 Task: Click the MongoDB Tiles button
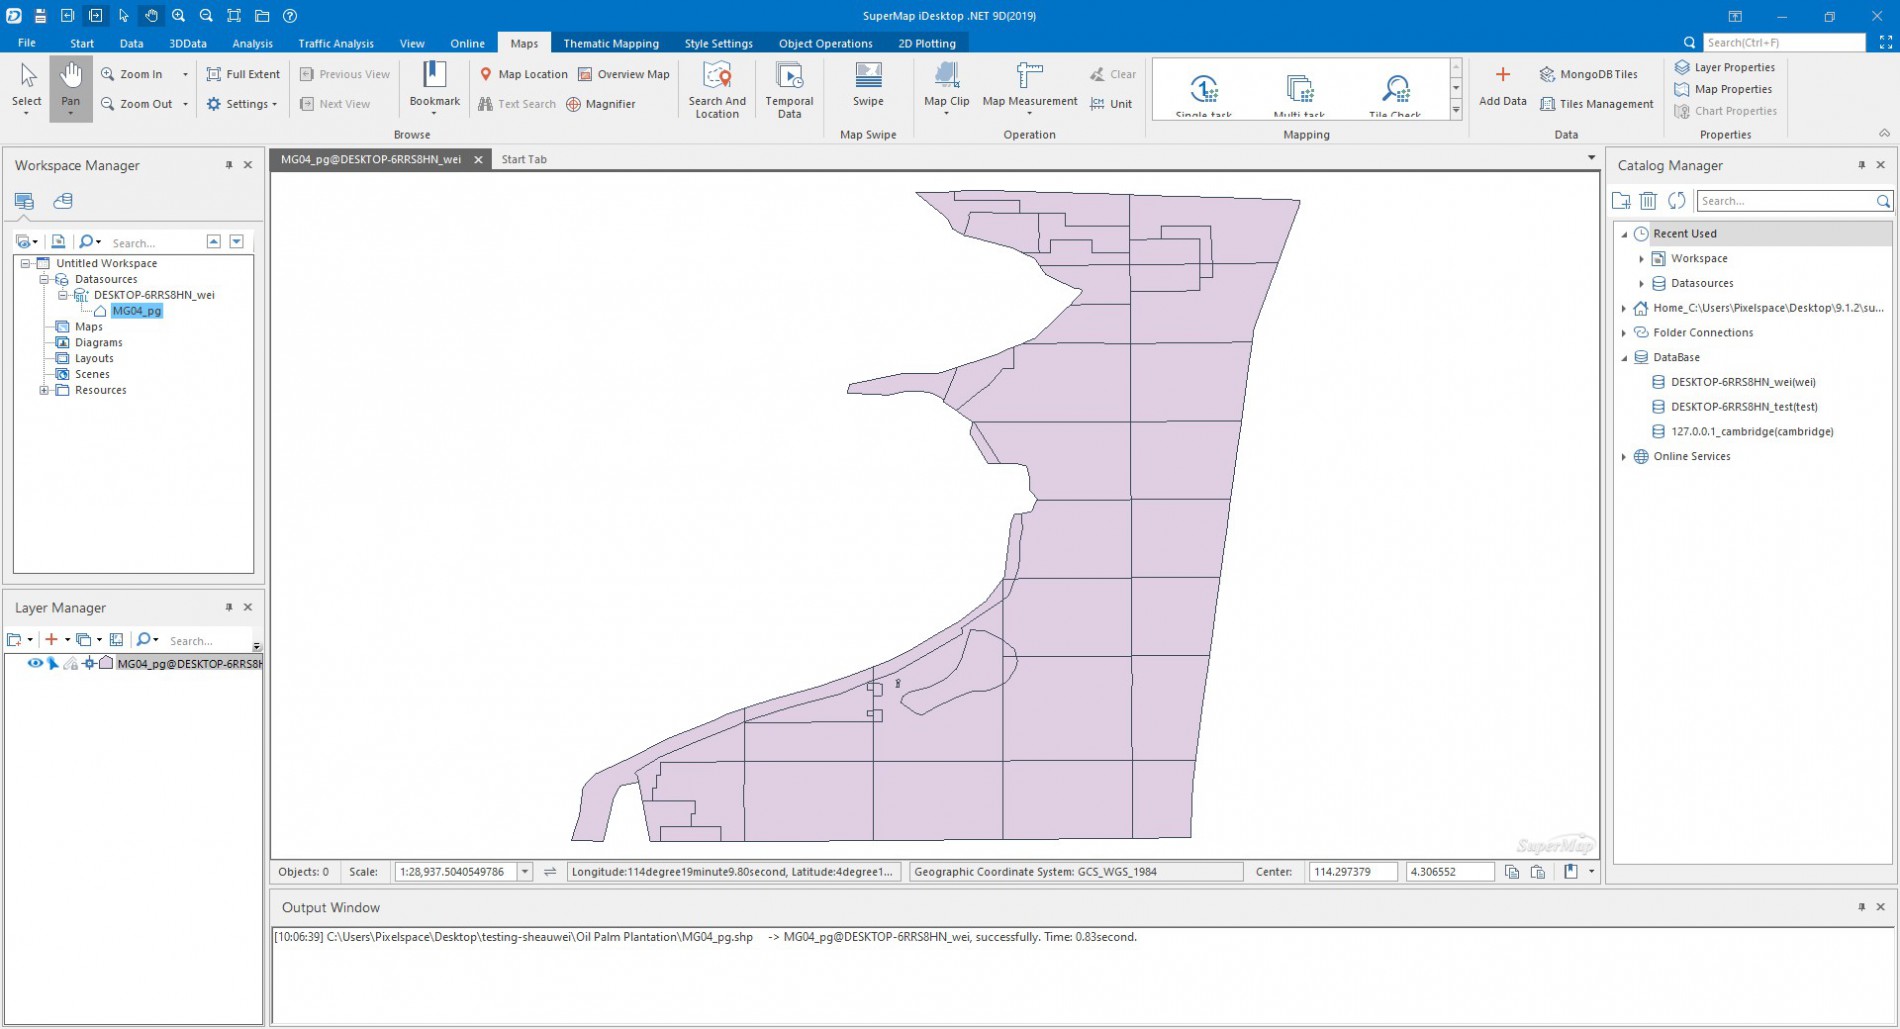tap(1588, 74)
